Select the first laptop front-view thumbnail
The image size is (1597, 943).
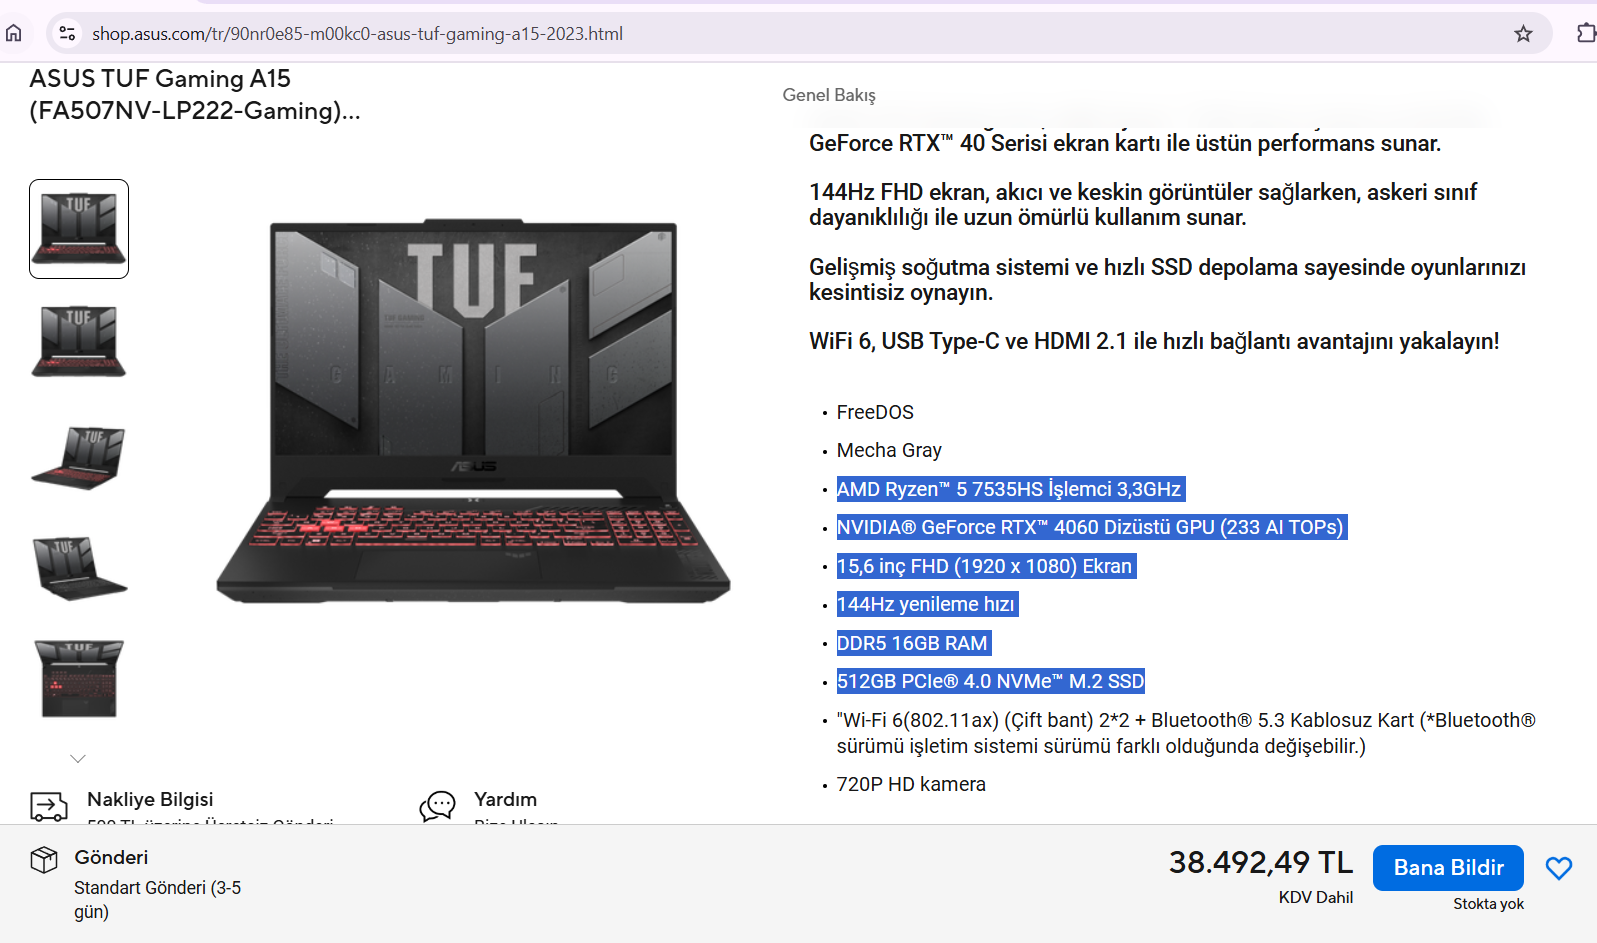tap(79, 229)
